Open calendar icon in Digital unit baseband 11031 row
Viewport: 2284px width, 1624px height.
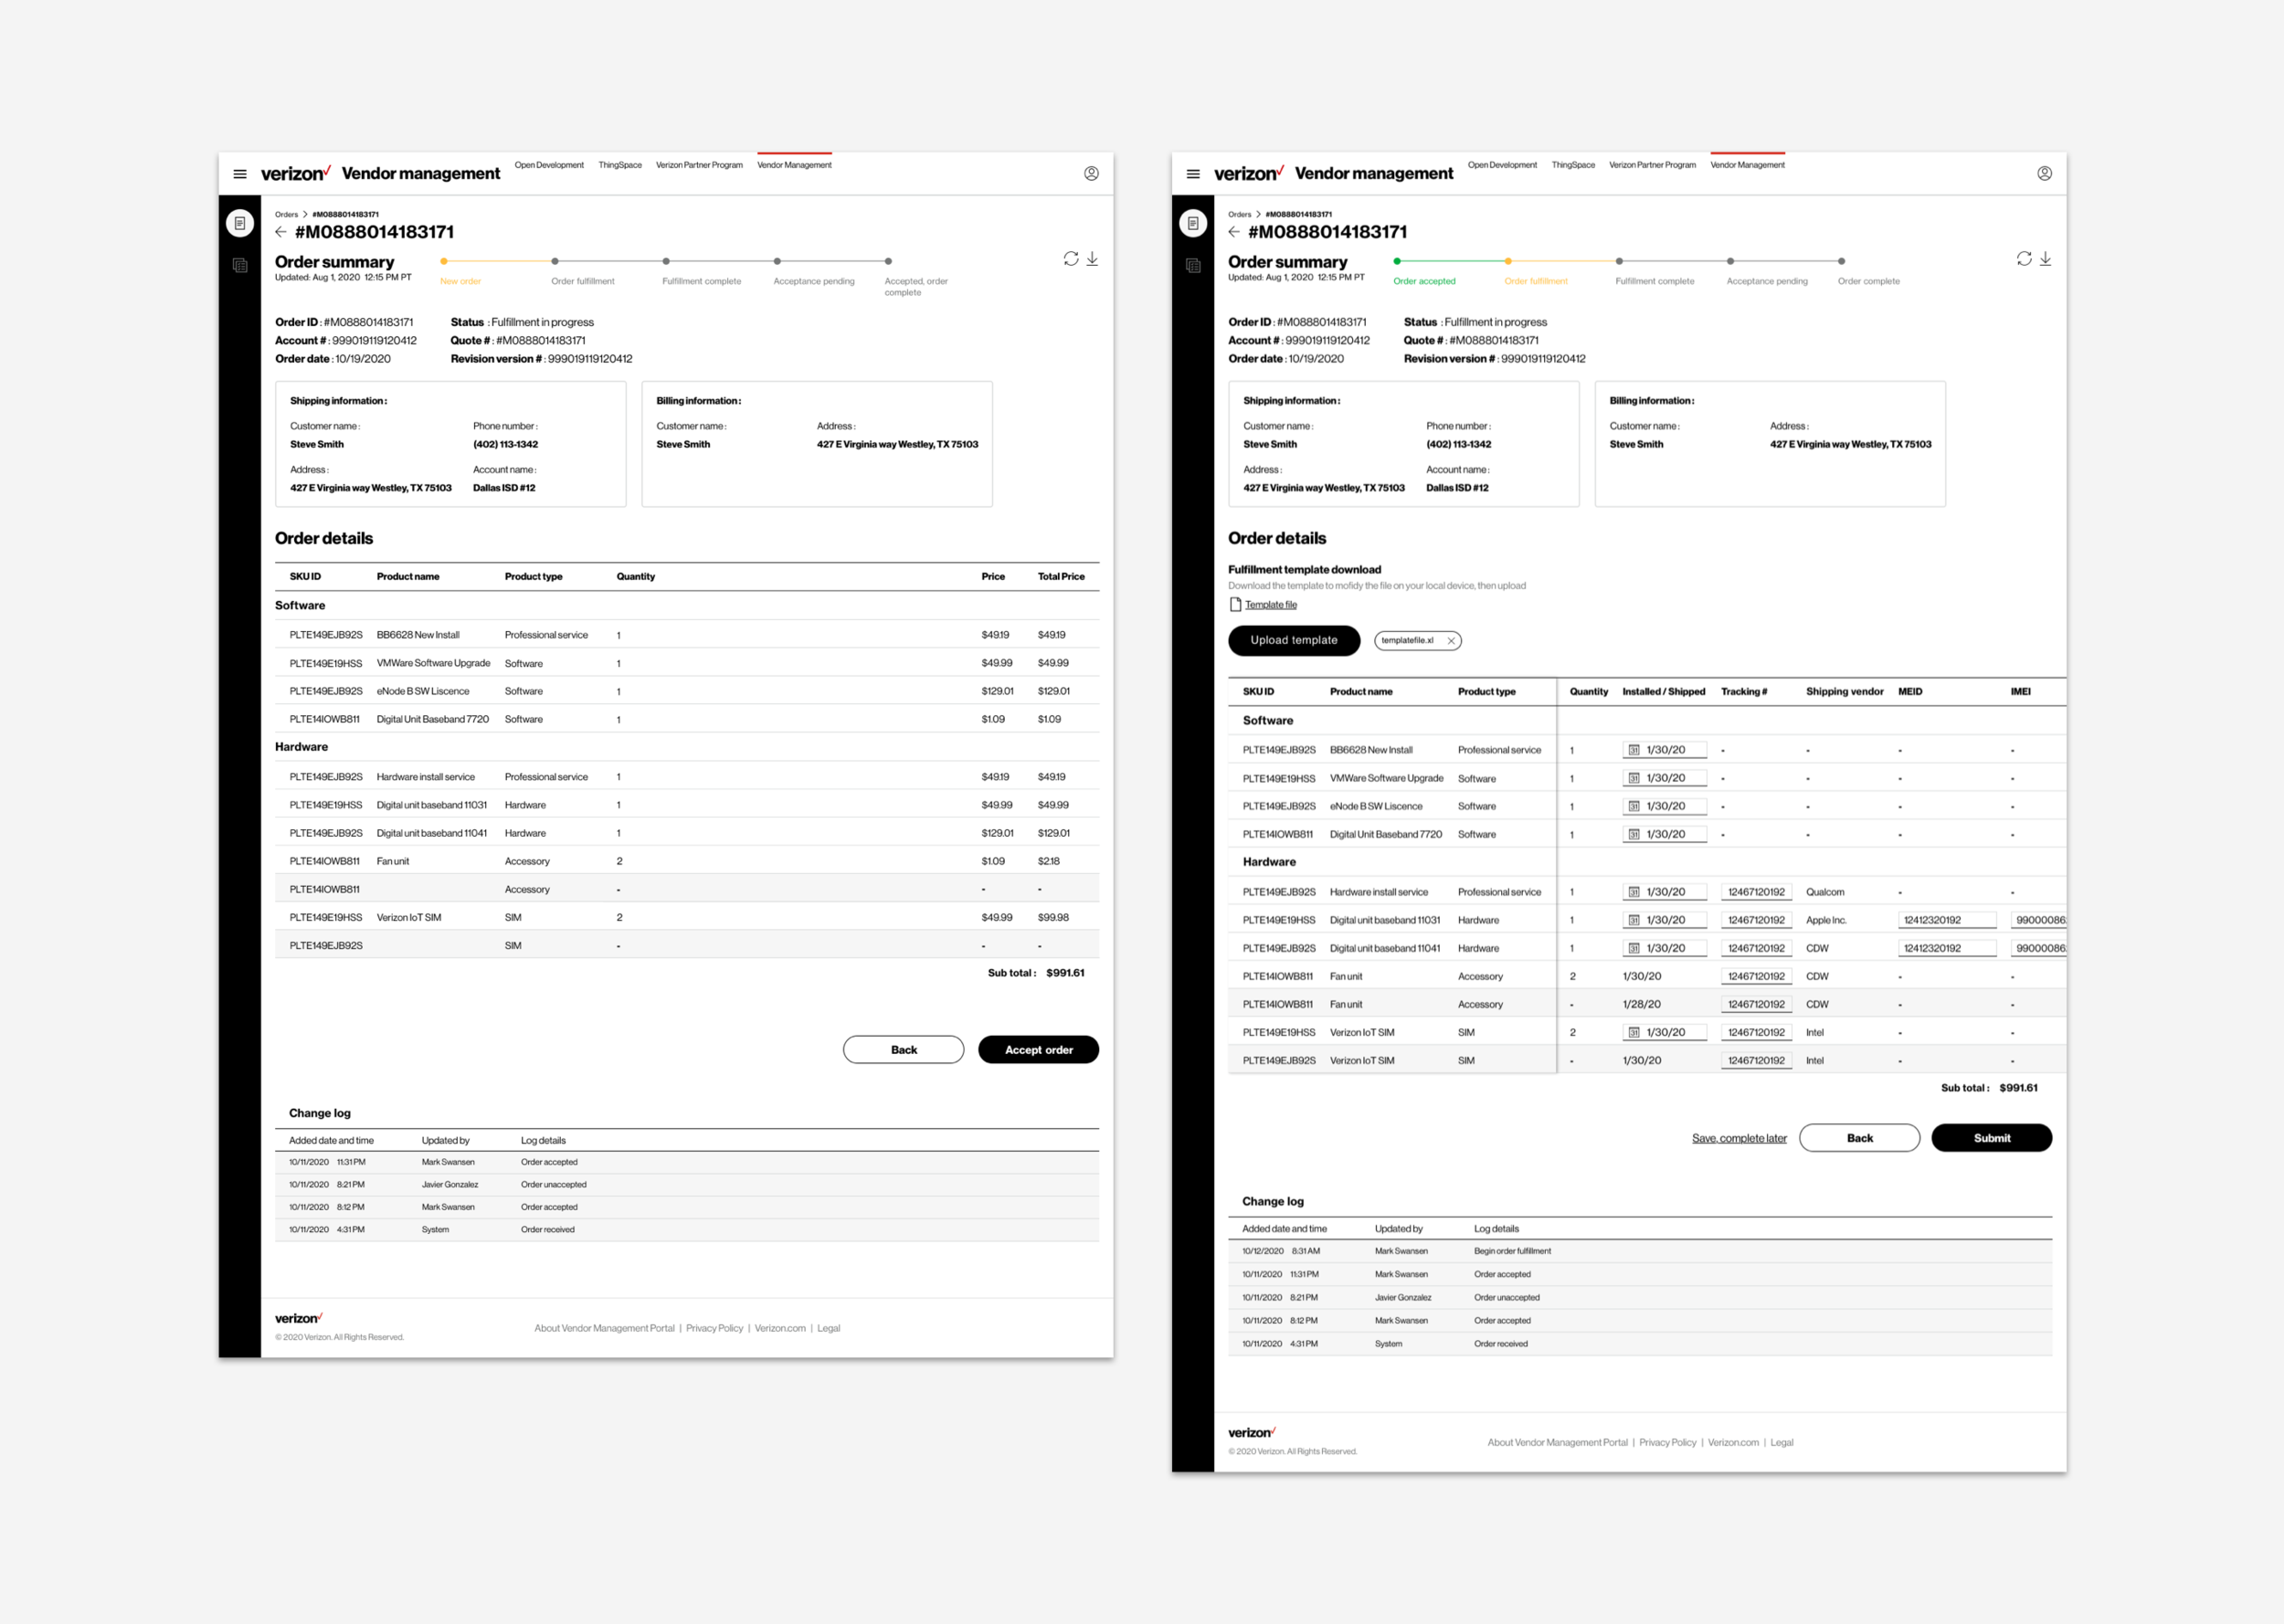pyautogui.click(x=1634, y=920)
